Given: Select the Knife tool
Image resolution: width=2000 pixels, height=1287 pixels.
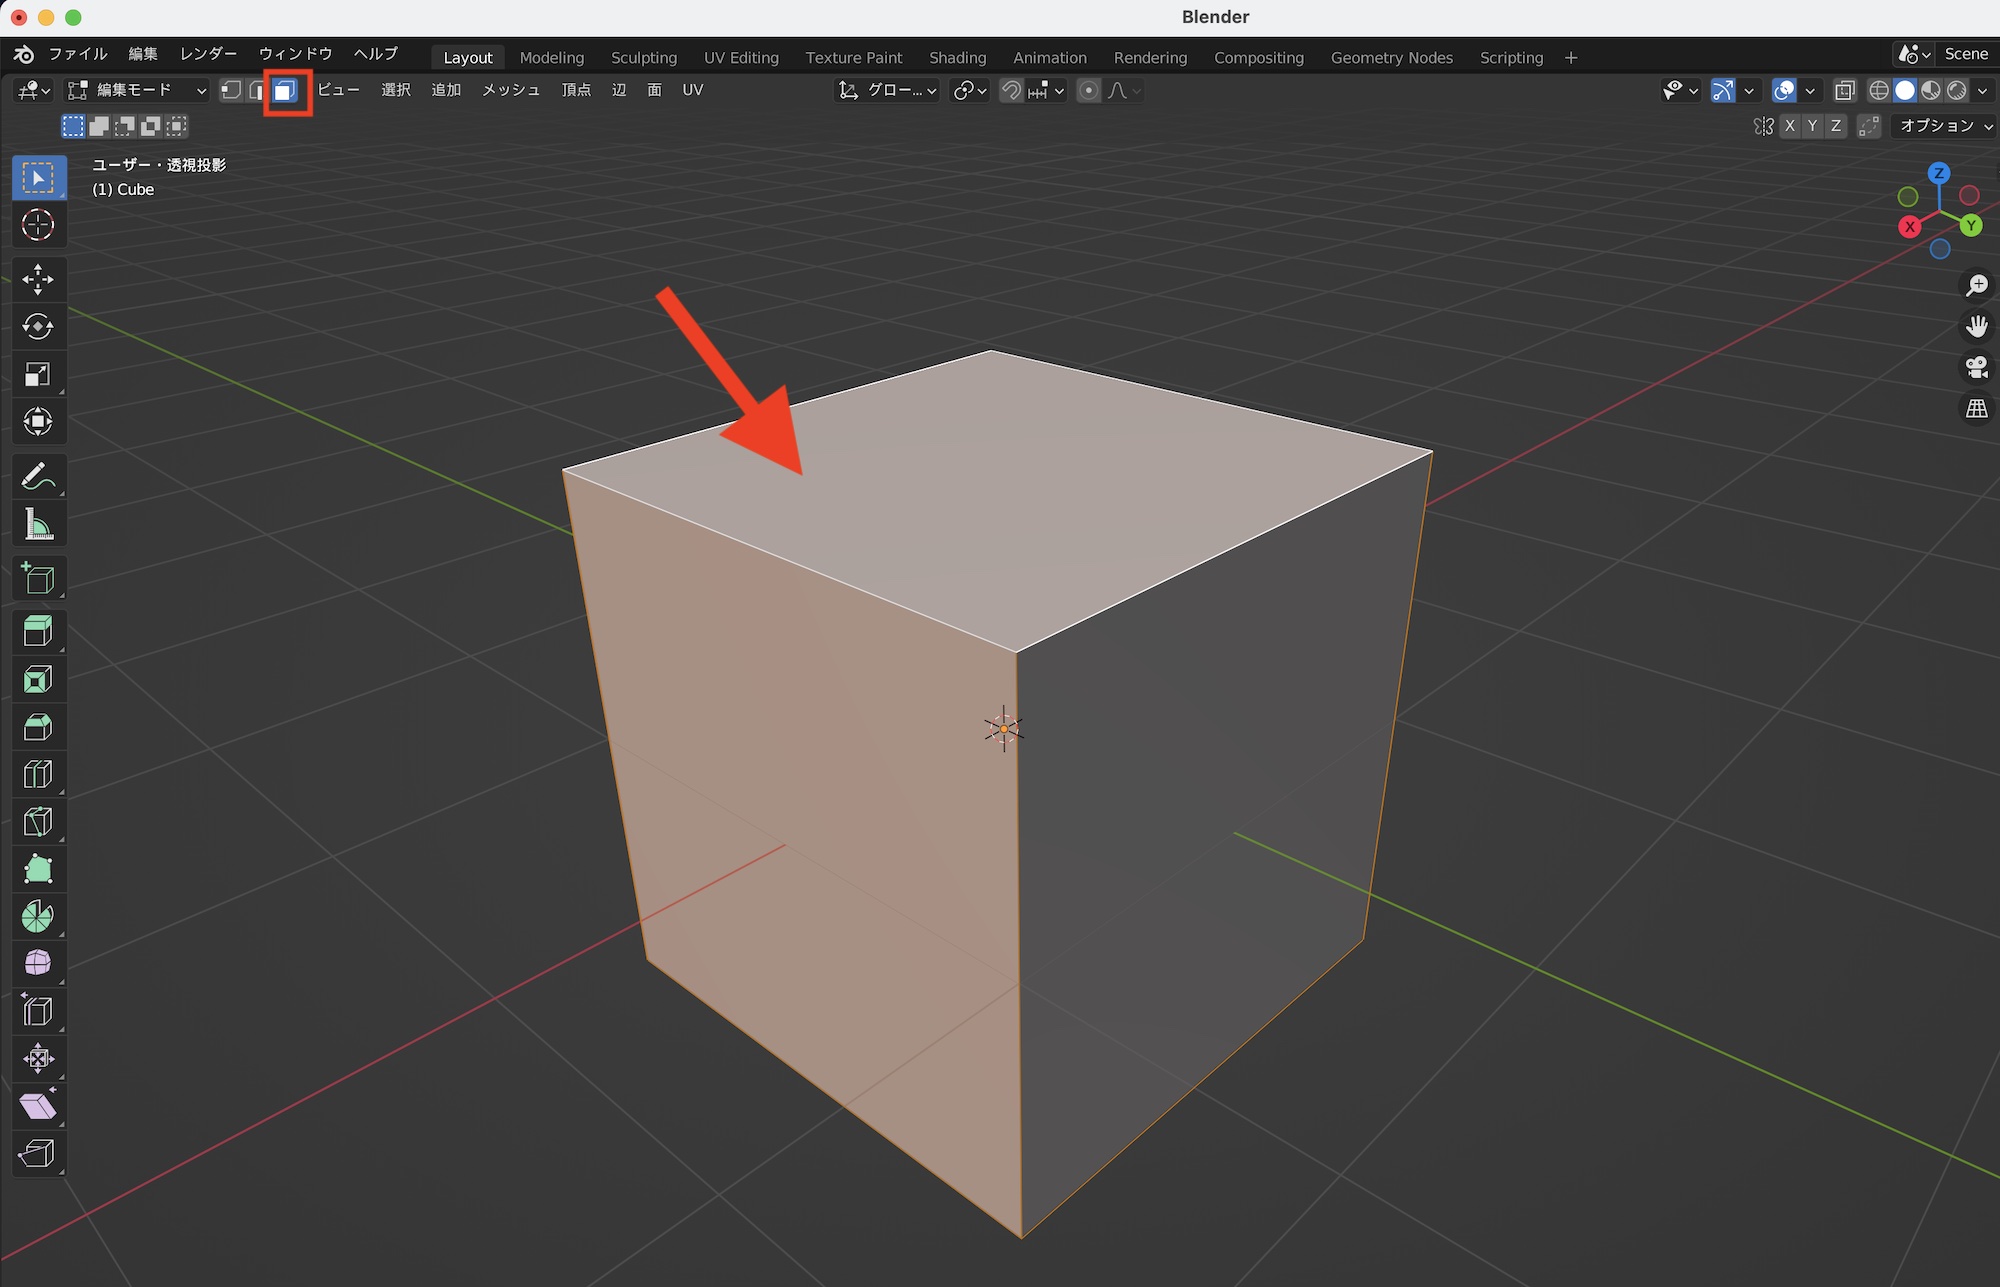Looking at the screenshot, I should point(38,822).
